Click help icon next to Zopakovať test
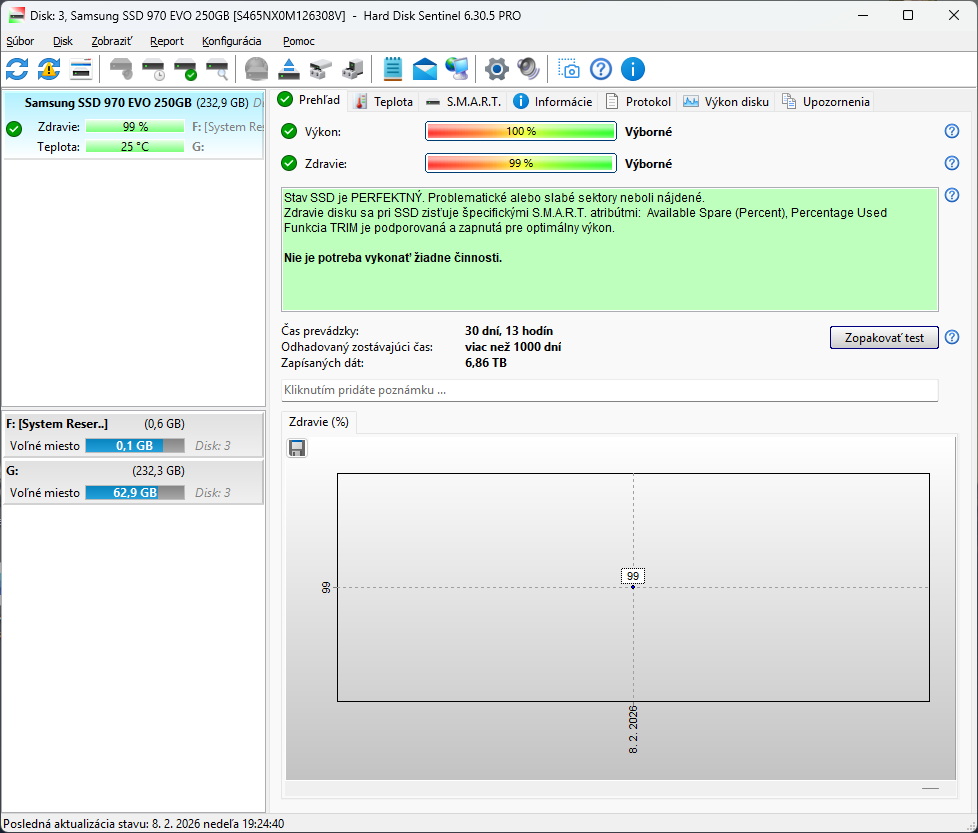Image resolution: width=978 pixels, height=833 pixels. point(952,337)
